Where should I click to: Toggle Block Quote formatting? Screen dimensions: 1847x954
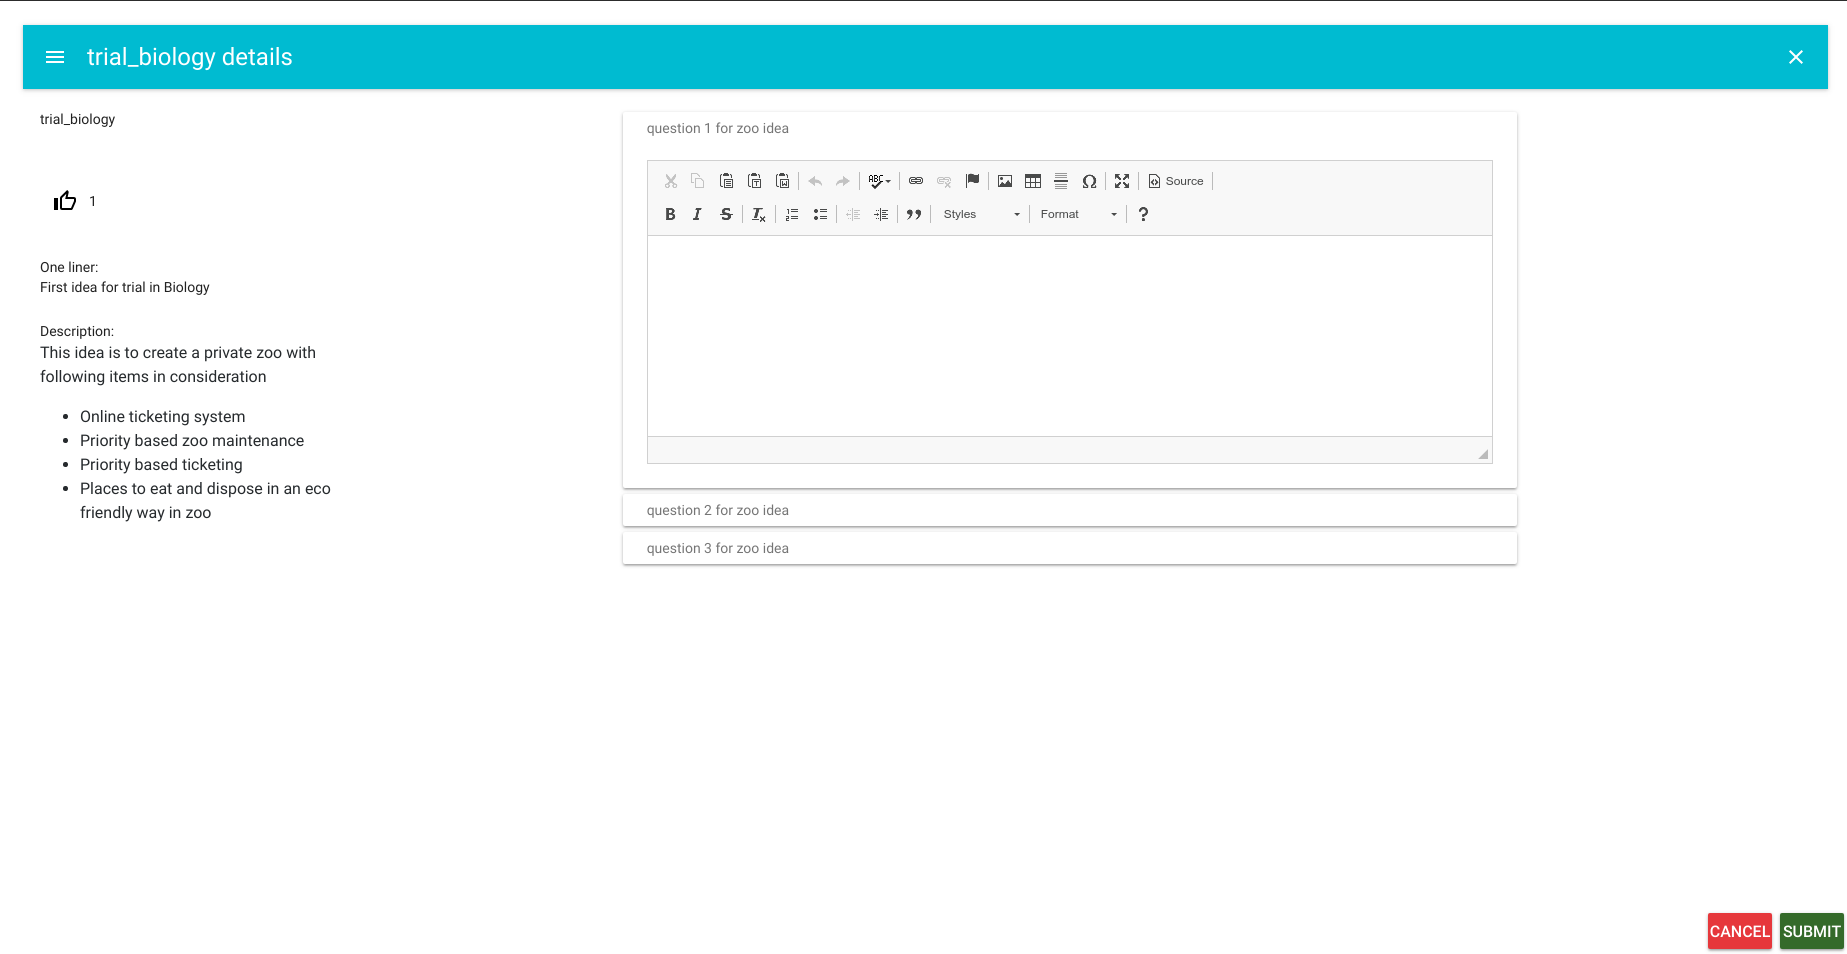(914, 214)
